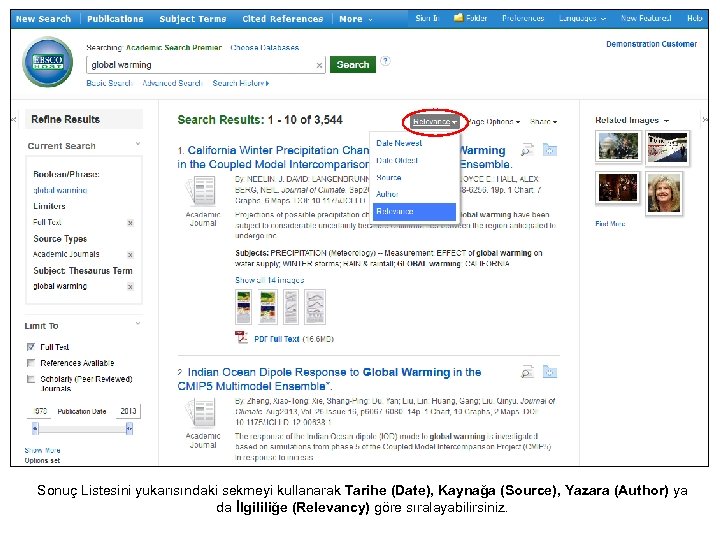Image resolution: width=720 pixels, height=540 pixels.
Task: Collapse the left Refine Results sidebar arrow
Action: [x=14, y=119]
